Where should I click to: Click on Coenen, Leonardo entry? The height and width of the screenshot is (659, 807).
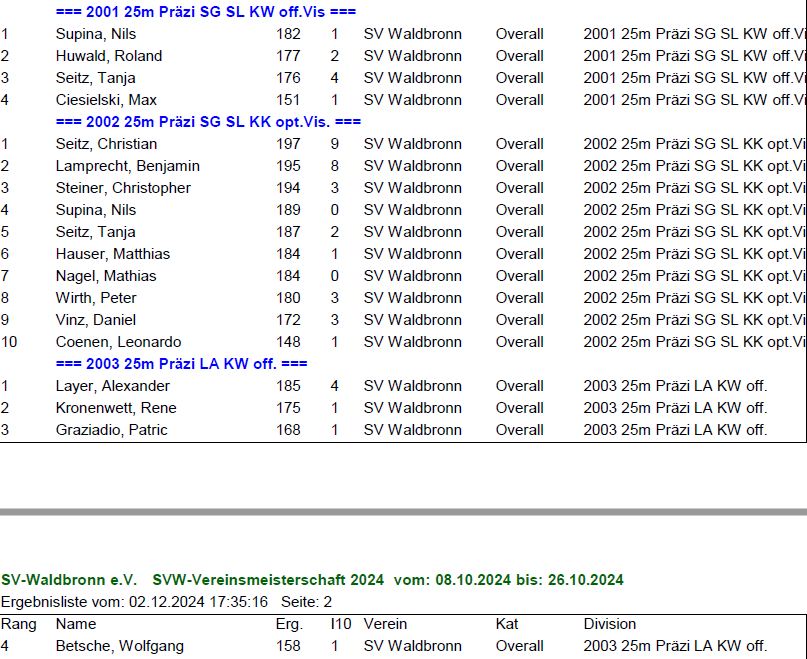118,342
